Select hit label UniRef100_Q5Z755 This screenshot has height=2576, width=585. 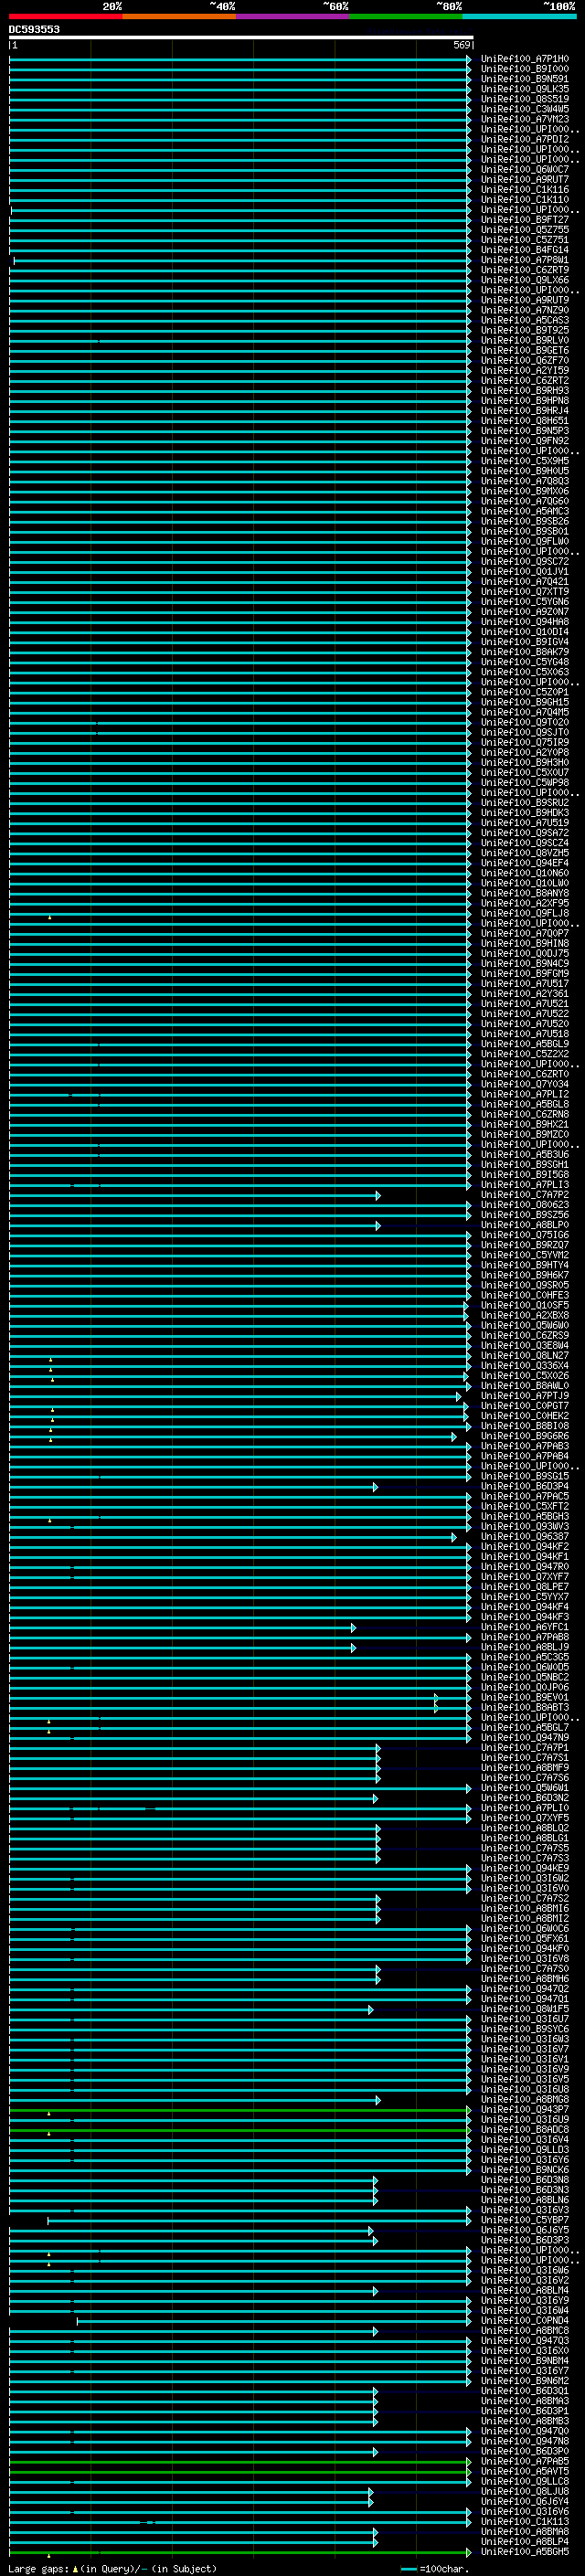point(525,230)
